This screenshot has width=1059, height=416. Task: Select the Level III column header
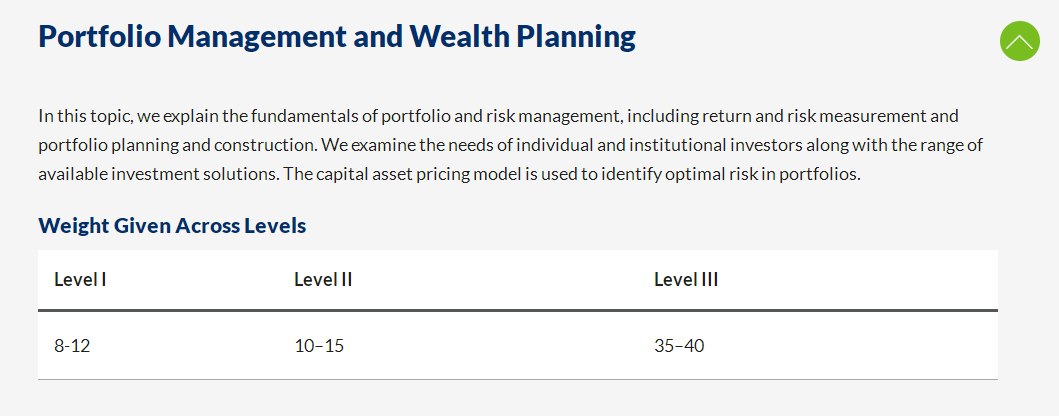coord(686,280)
